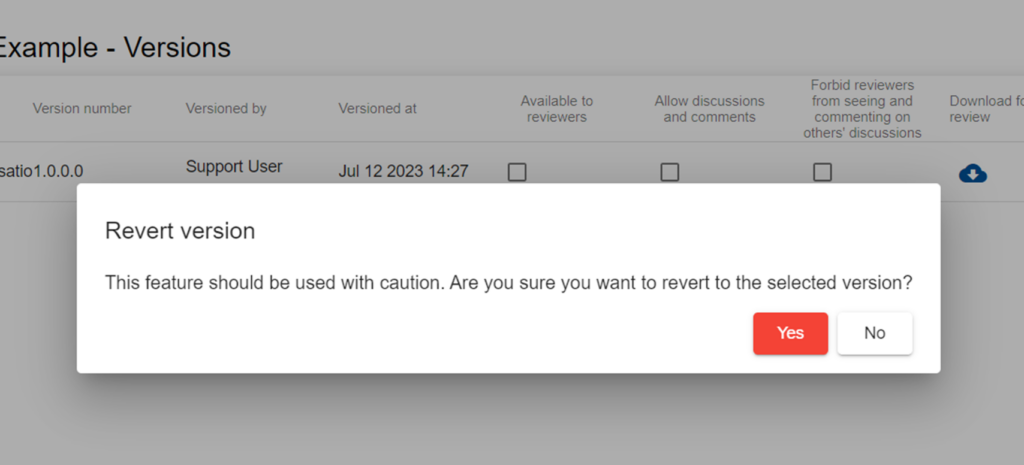1024x465 pixels.
Task: Click the Jul 12 2023 14:27 timestamp
Action: (403, 171)
